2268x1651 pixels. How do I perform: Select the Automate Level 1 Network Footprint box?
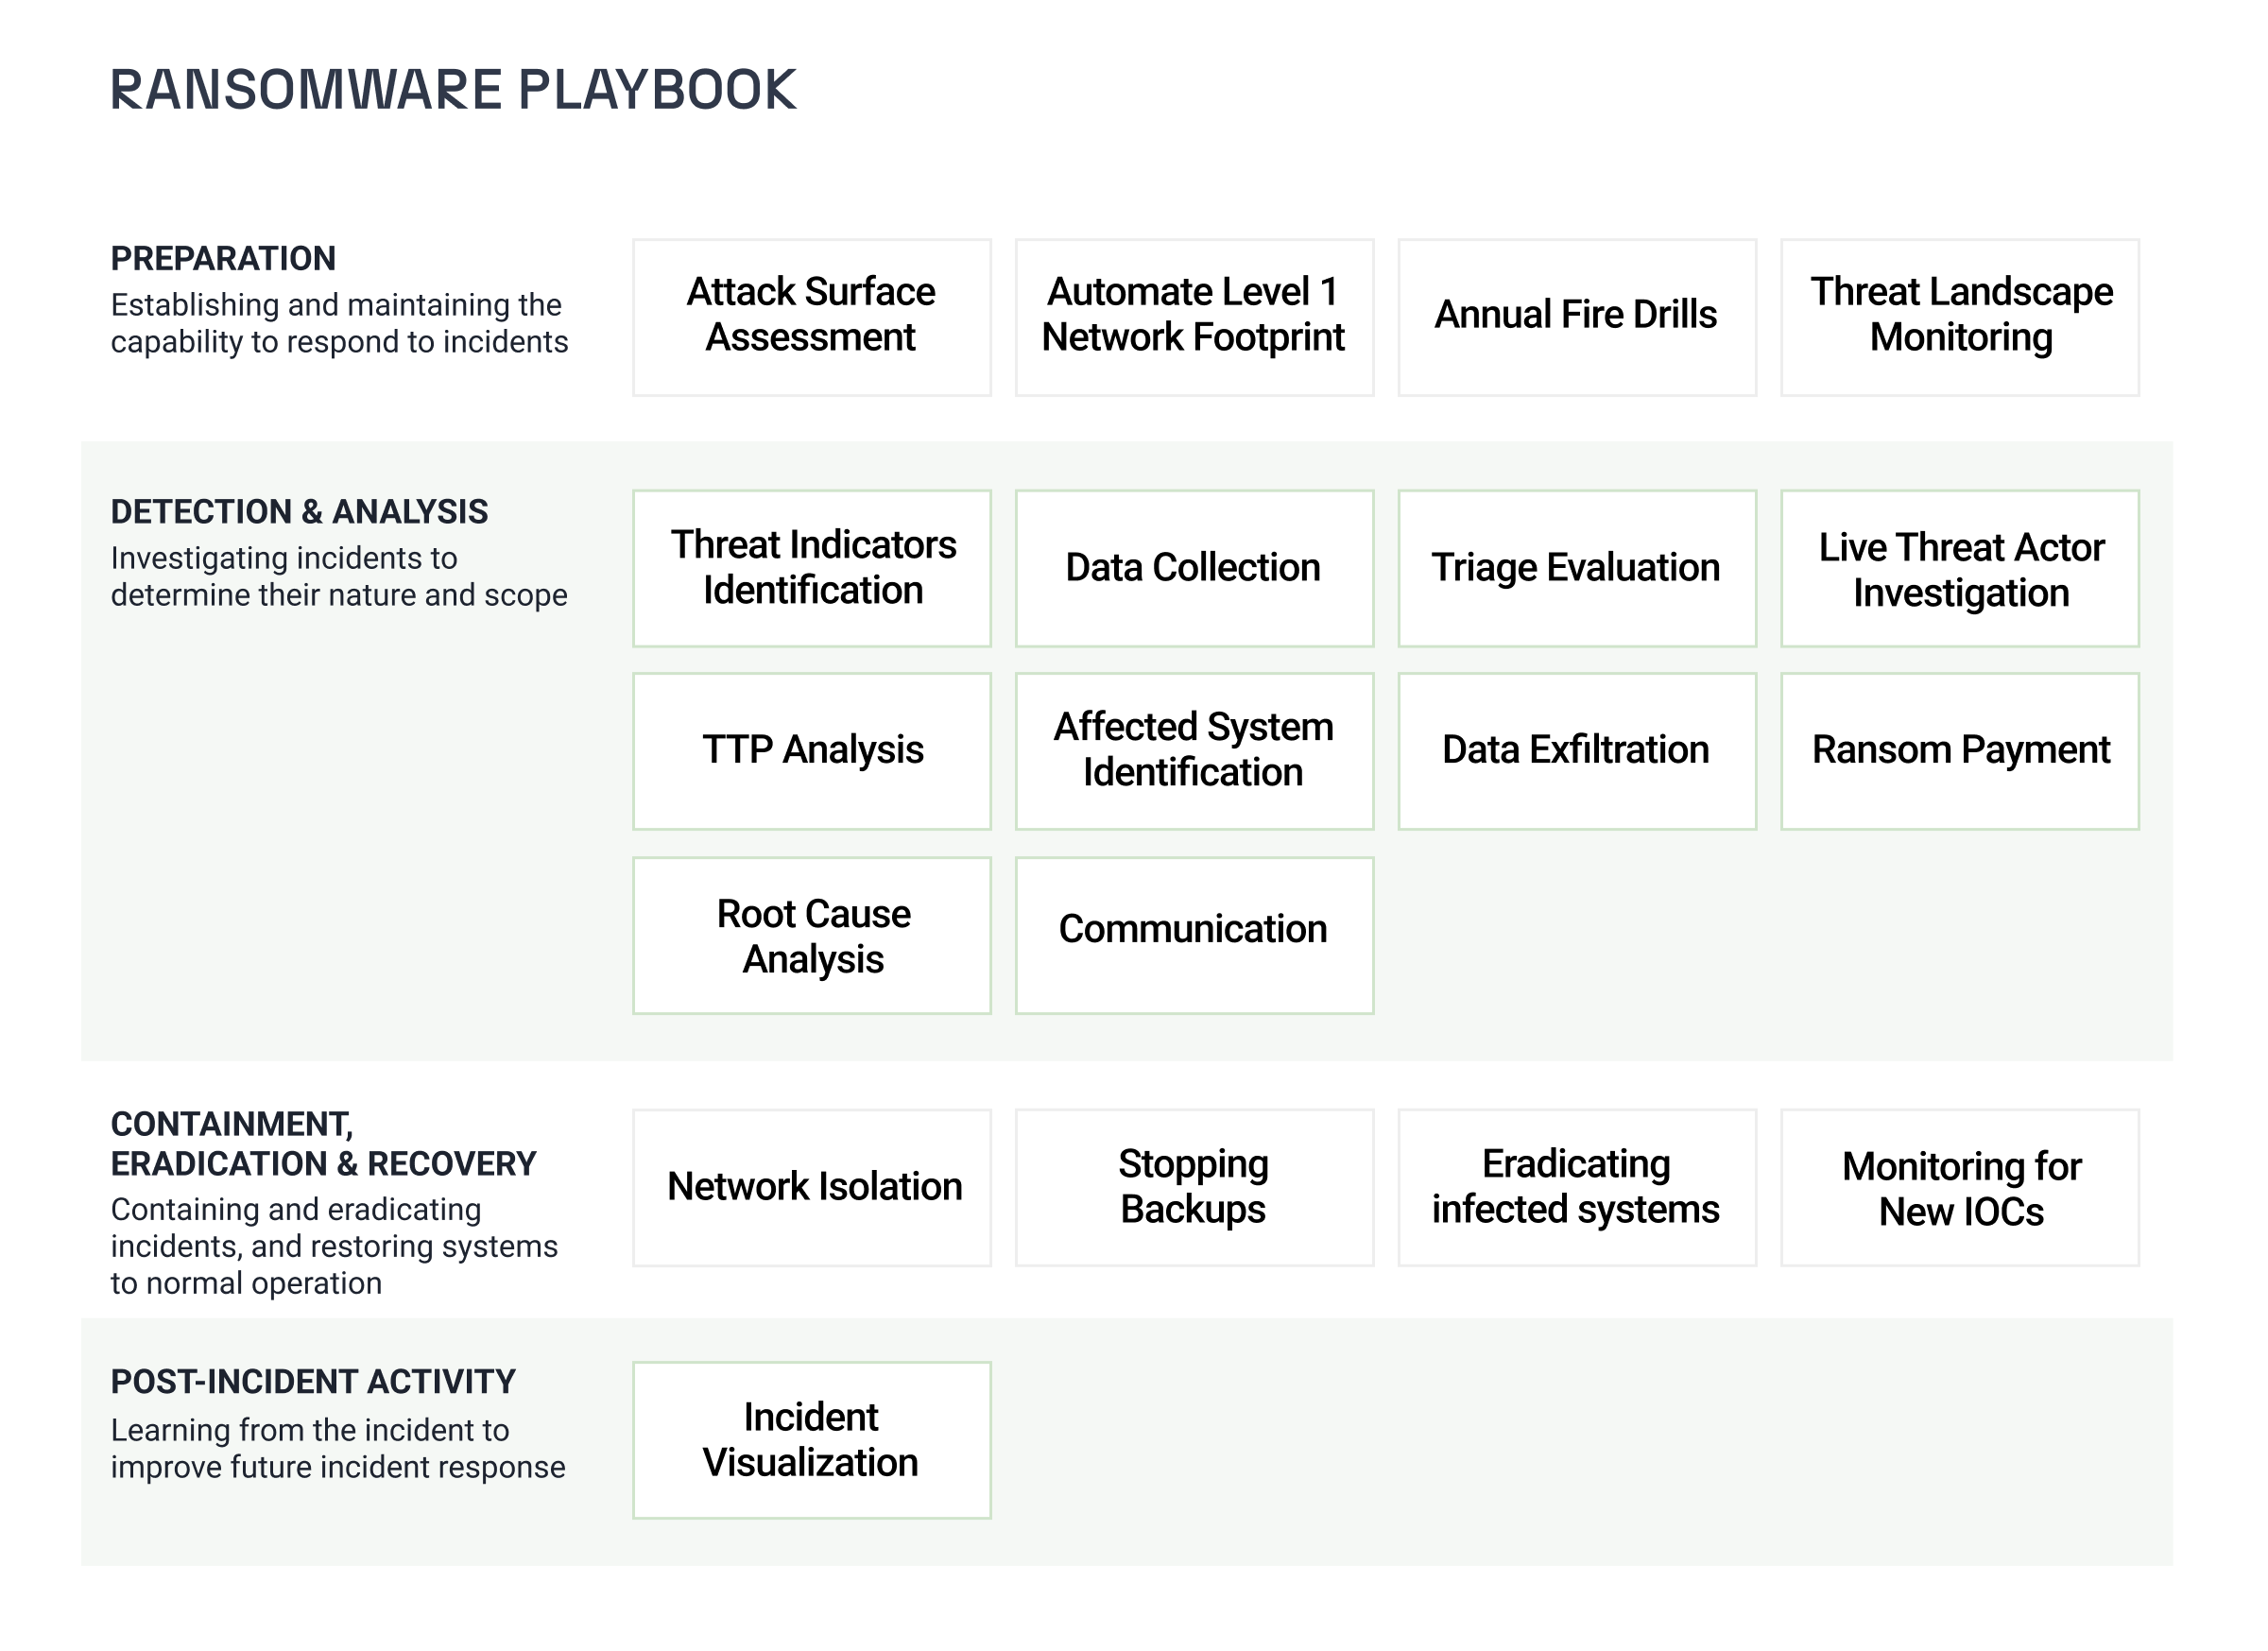tap(1194, 317)
